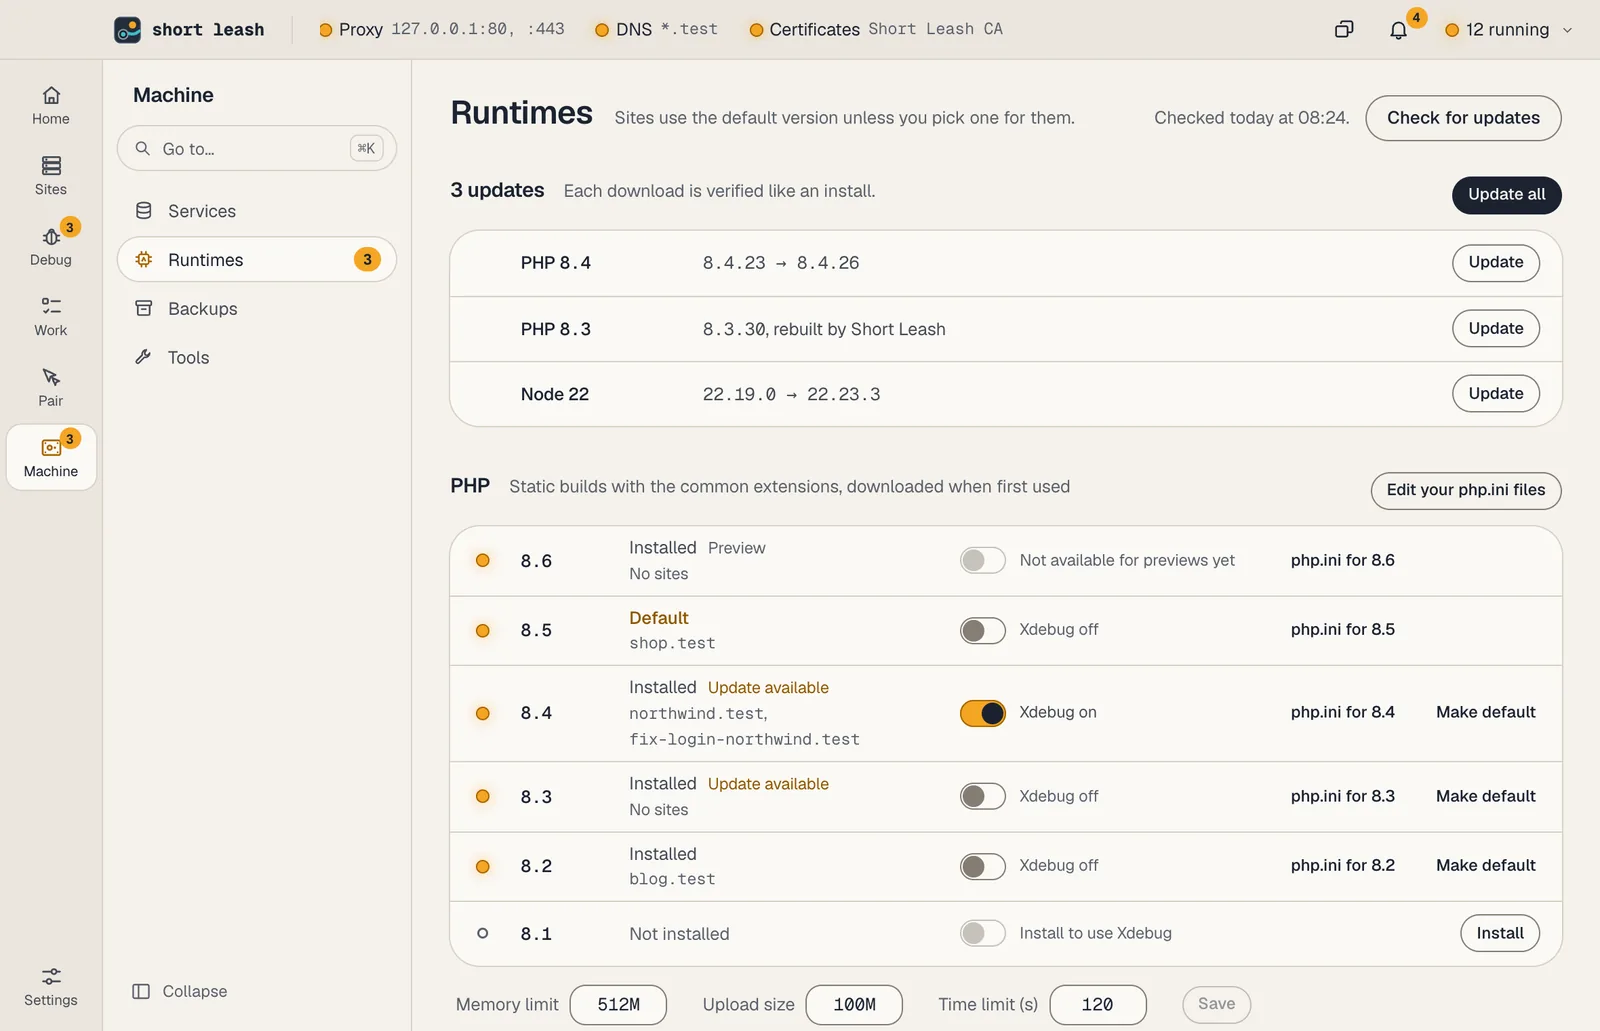The height and width of the screenshot is (1031, 1600).
Task: Open the Tools menu item
Action: tap(257, 358)
